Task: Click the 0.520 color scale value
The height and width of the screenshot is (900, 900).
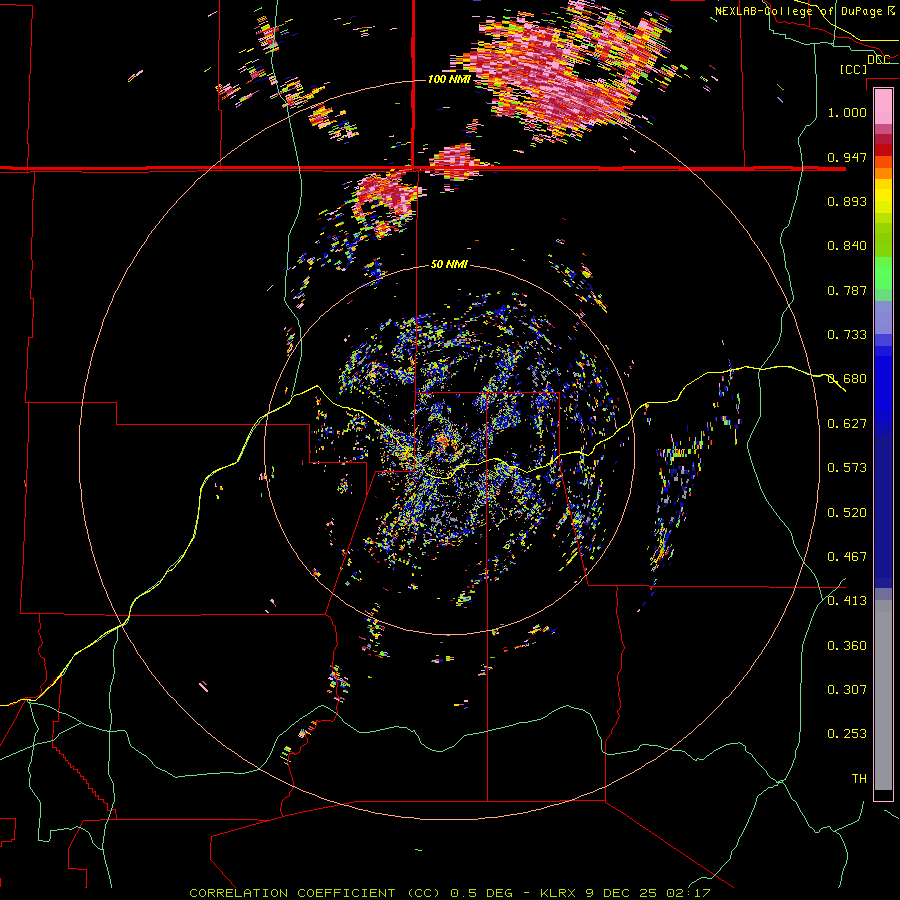Action: [847, 513]
